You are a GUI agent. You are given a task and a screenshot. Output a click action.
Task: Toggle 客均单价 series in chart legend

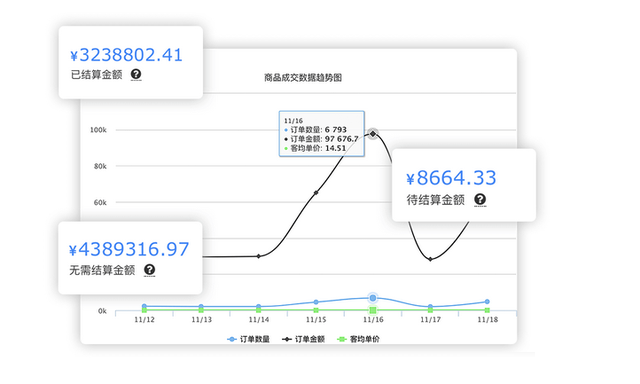pos(358,339)
